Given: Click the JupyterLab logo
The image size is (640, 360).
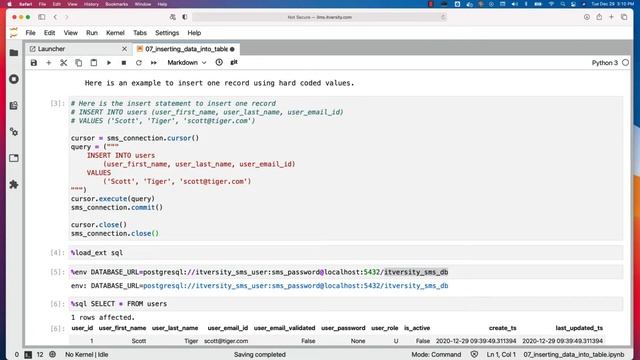Looking at the screenshot, I should [14, 33].
